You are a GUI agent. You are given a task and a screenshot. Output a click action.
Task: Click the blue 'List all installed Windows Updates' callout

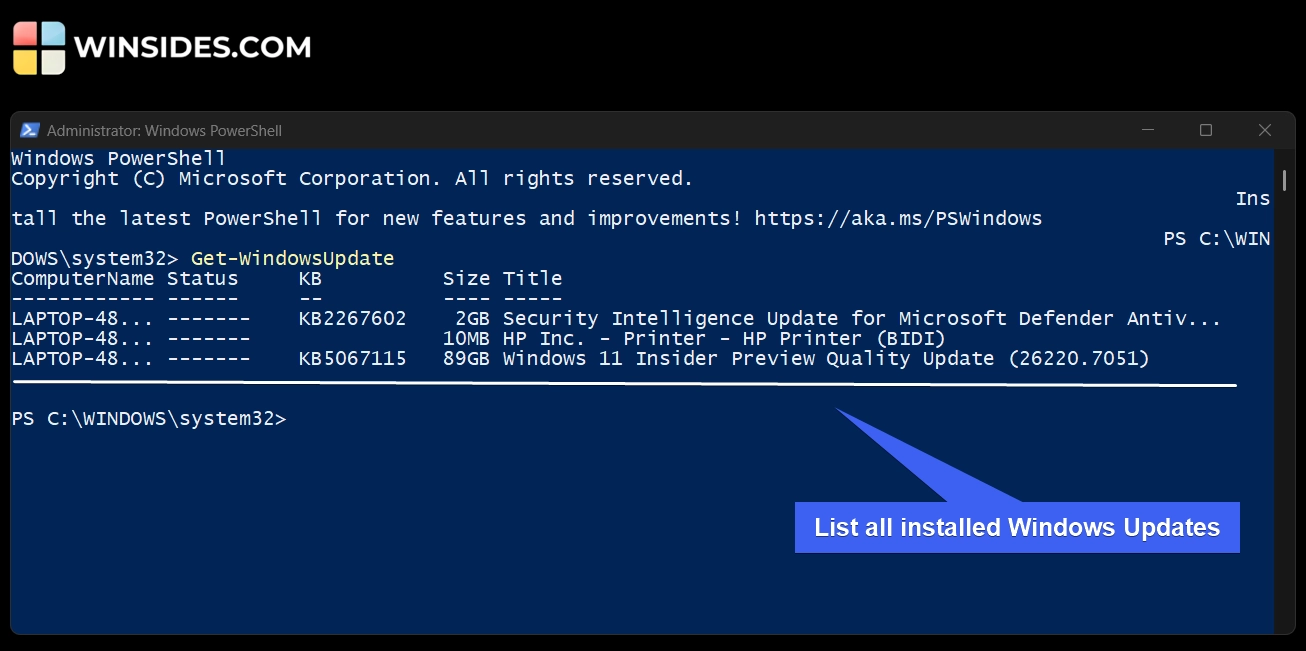[x=1016, y=527]
